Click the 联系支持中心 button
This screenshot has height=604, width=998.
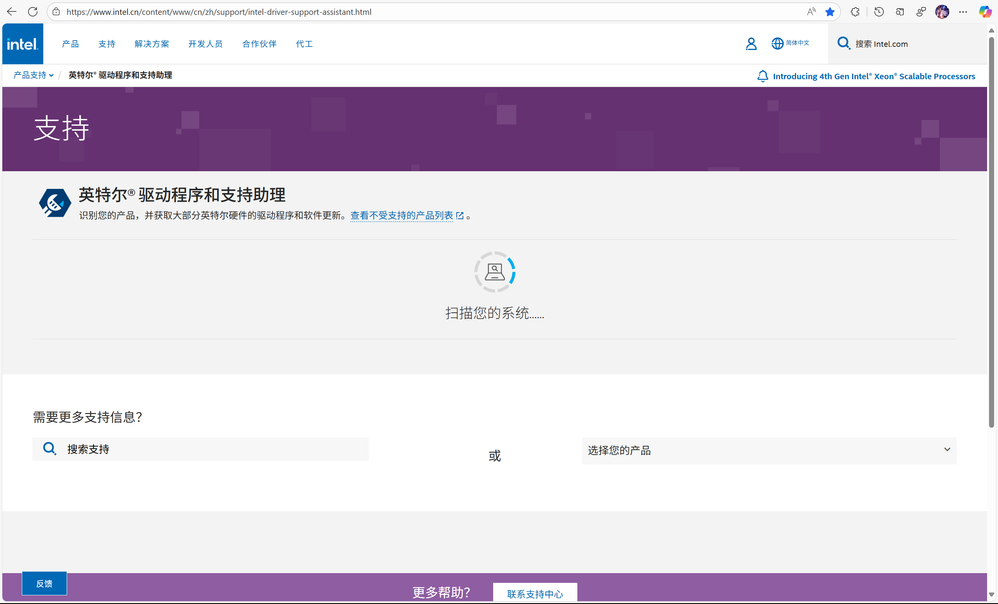[x=535, y=593]
